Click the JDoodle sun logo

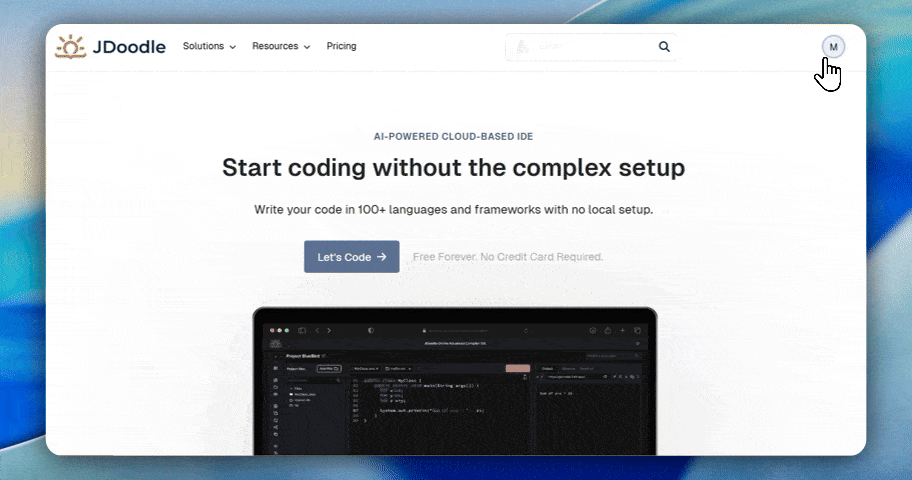point(70,47)
